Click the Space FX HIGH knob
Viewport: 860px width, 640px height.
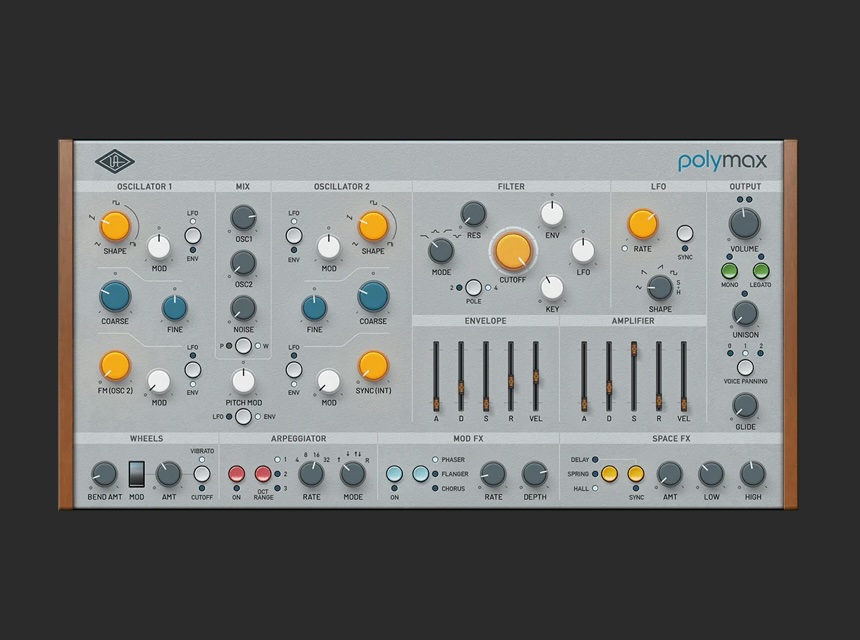point(752,474)
